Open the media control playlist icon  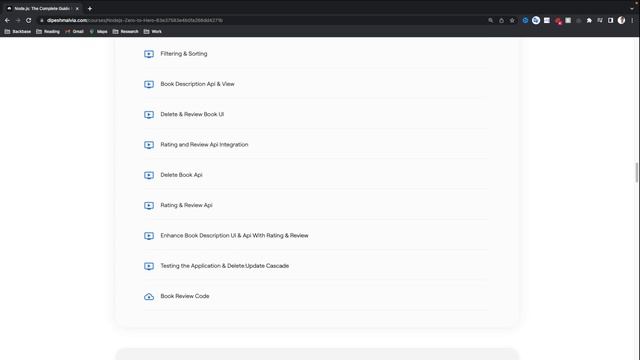click(600, 20)
